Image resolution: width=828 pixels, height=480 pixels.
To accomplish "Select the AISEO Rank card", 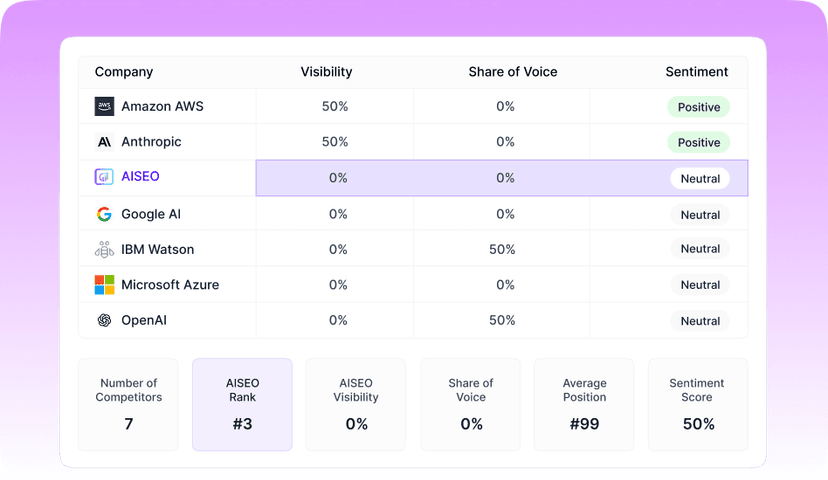I will tap(242, 404).
